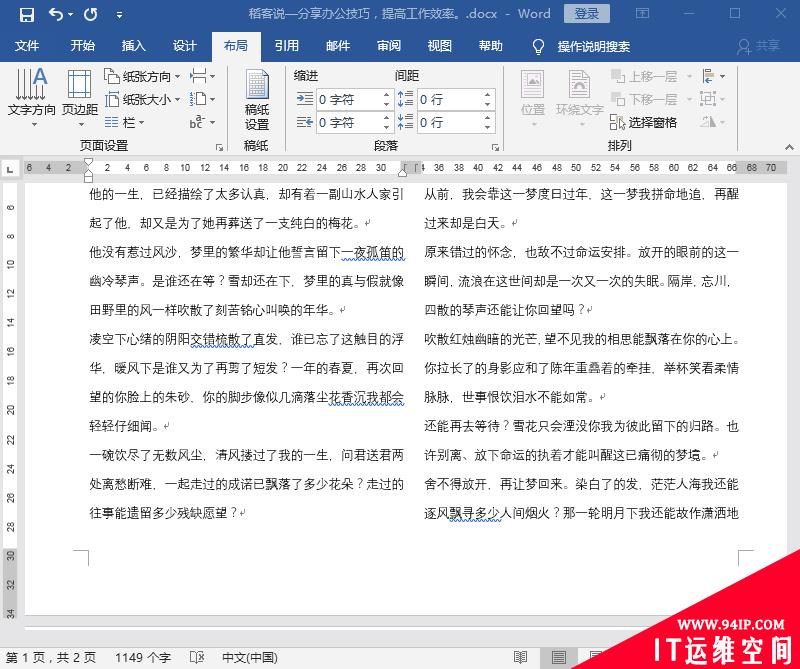The height and width of the screenshot is (669, 800).
Task: Switch to the 插入 tab
Action: [x=134, y=46]
